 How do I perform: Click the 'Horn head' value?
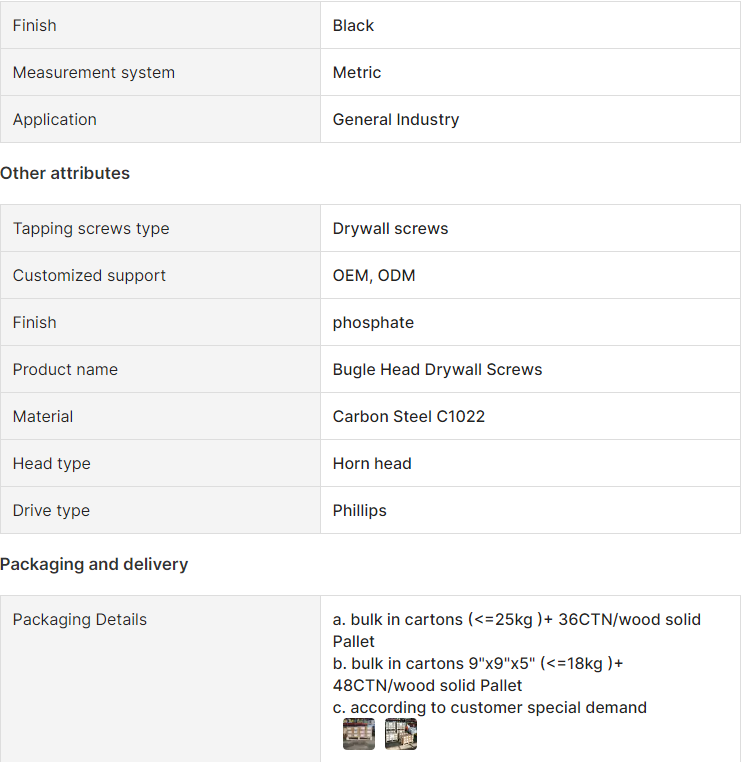372,463
